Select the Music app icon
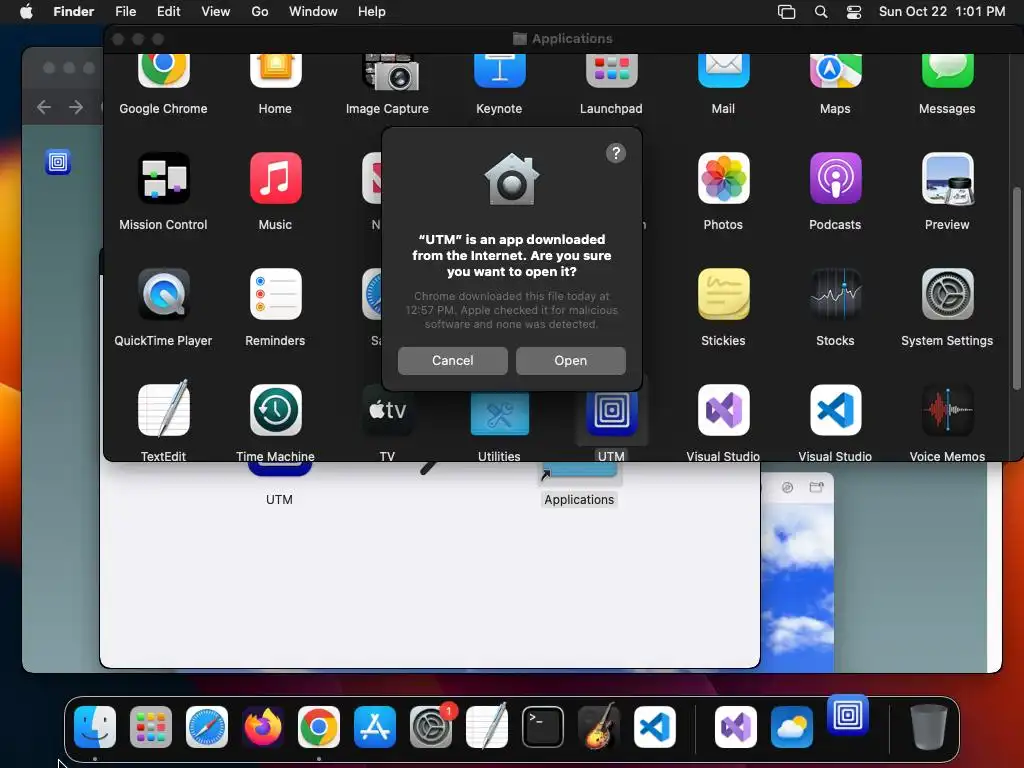The width and height of the screenshot is (1024, 768). click(x=276, y=178)
